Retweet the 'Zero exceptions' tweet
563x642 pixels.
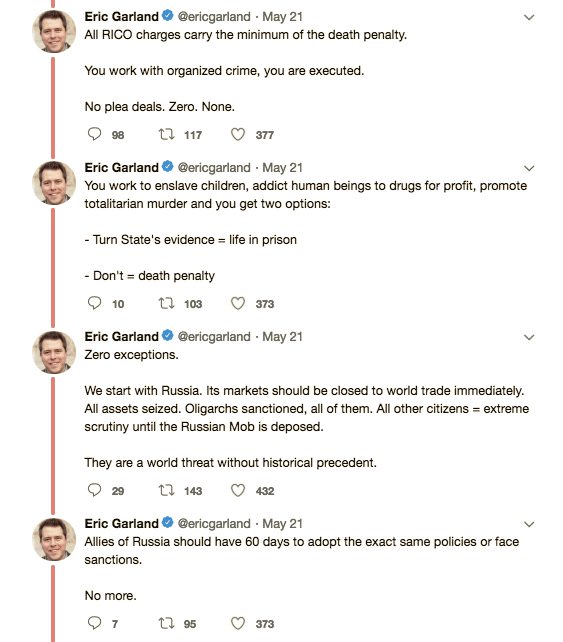coord(166,490)
